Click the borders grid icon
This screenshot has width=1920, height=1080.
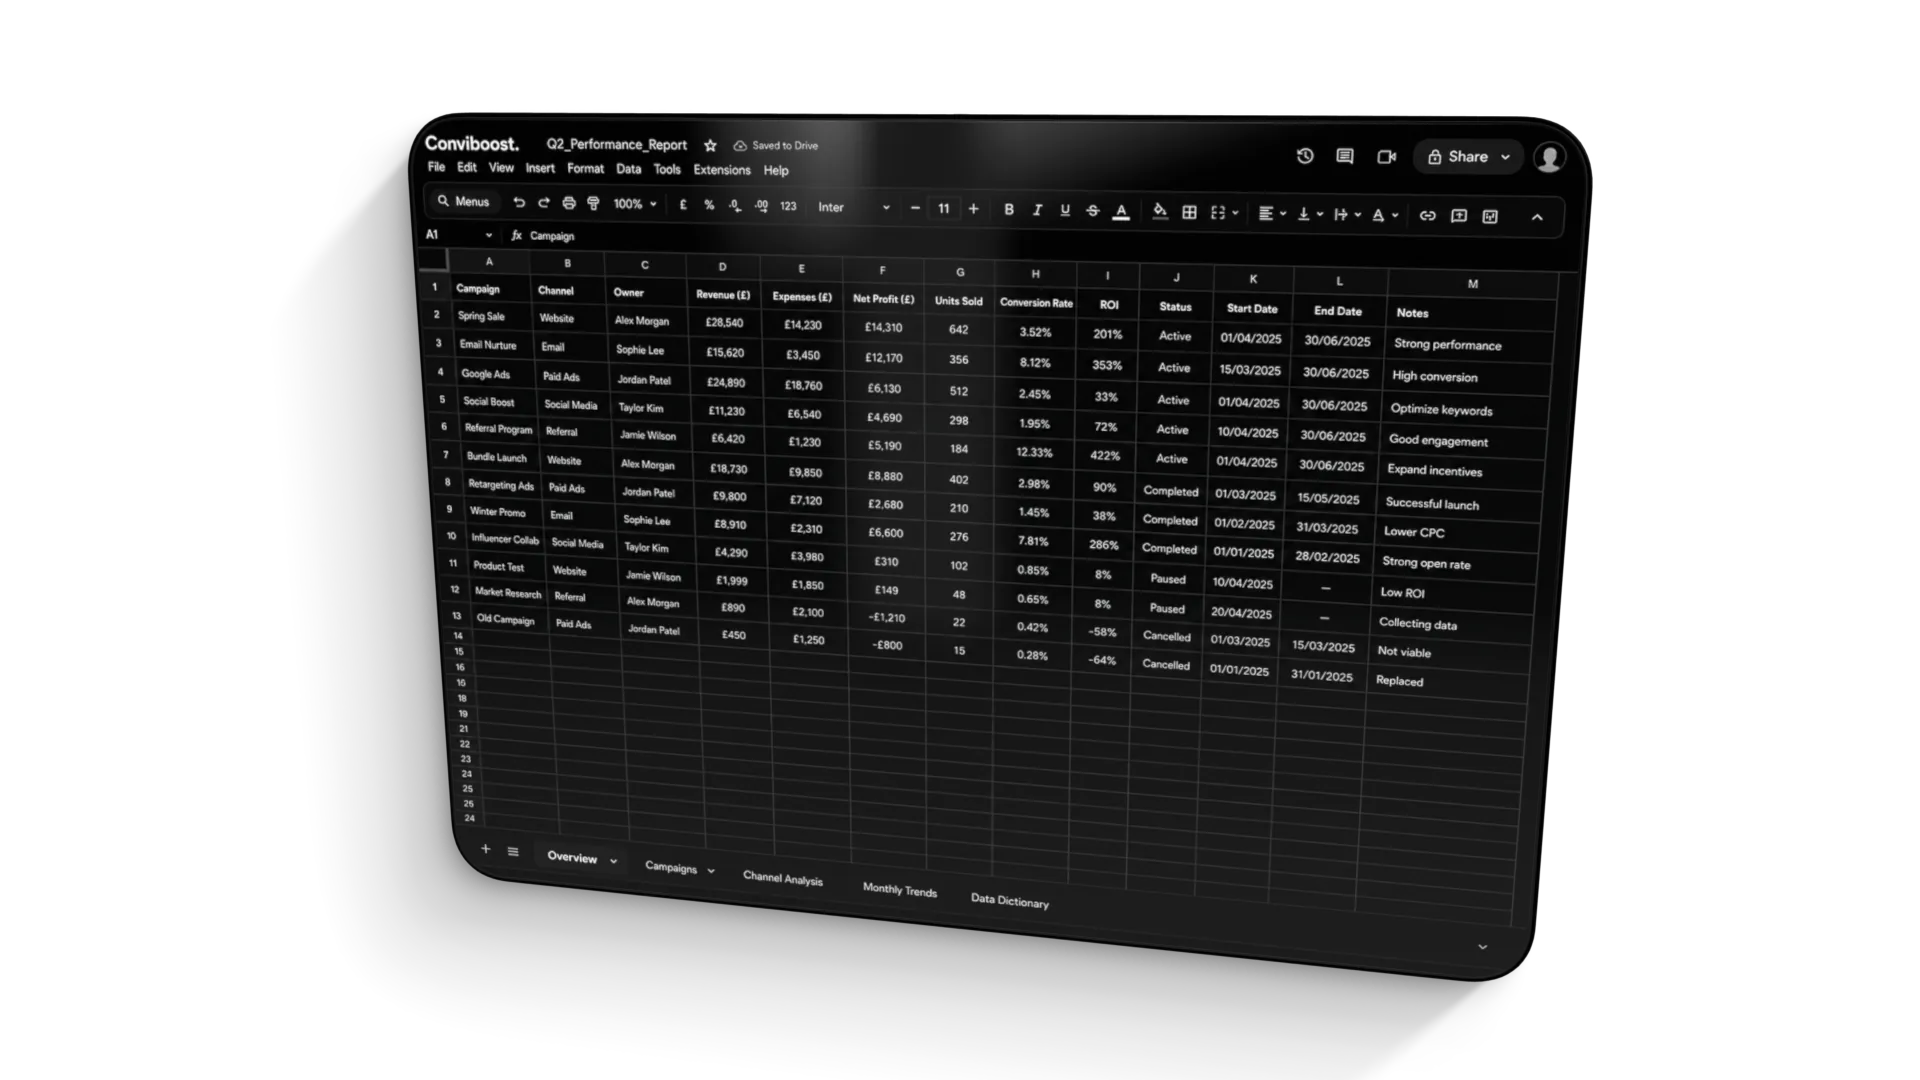tap(1189, 212)
